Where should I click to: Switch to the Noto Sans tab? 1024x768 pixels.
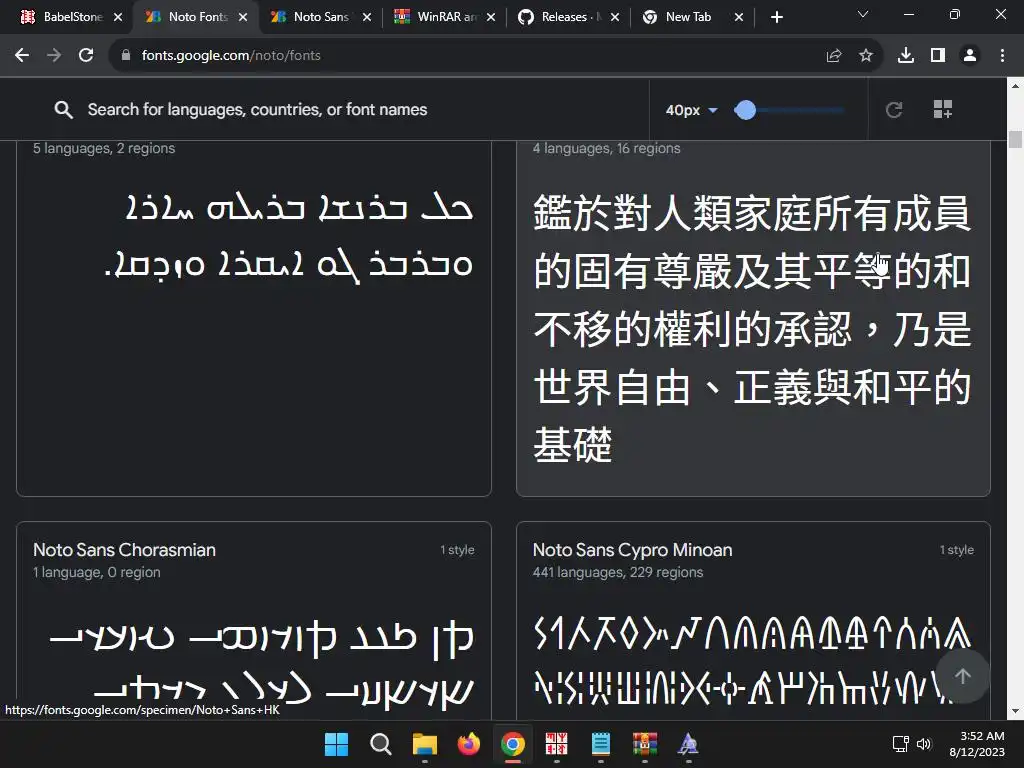click(x=321, y=17)
